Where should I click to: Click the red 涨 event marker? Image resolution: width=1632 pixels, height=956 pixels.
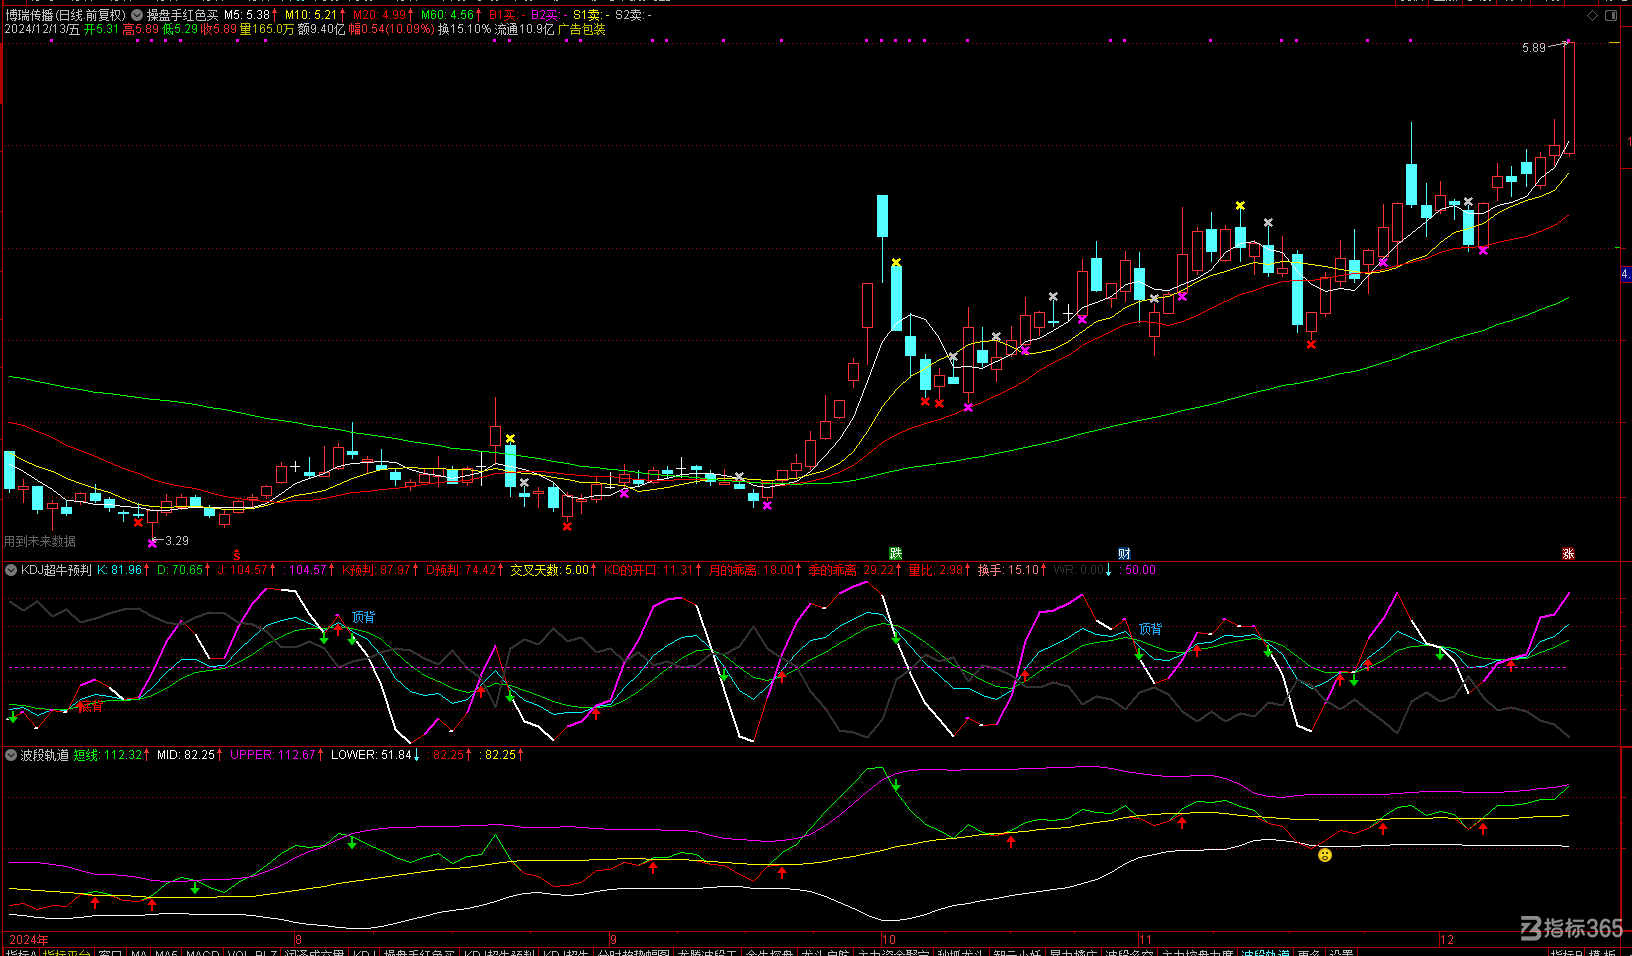(x=1568, y=553)
